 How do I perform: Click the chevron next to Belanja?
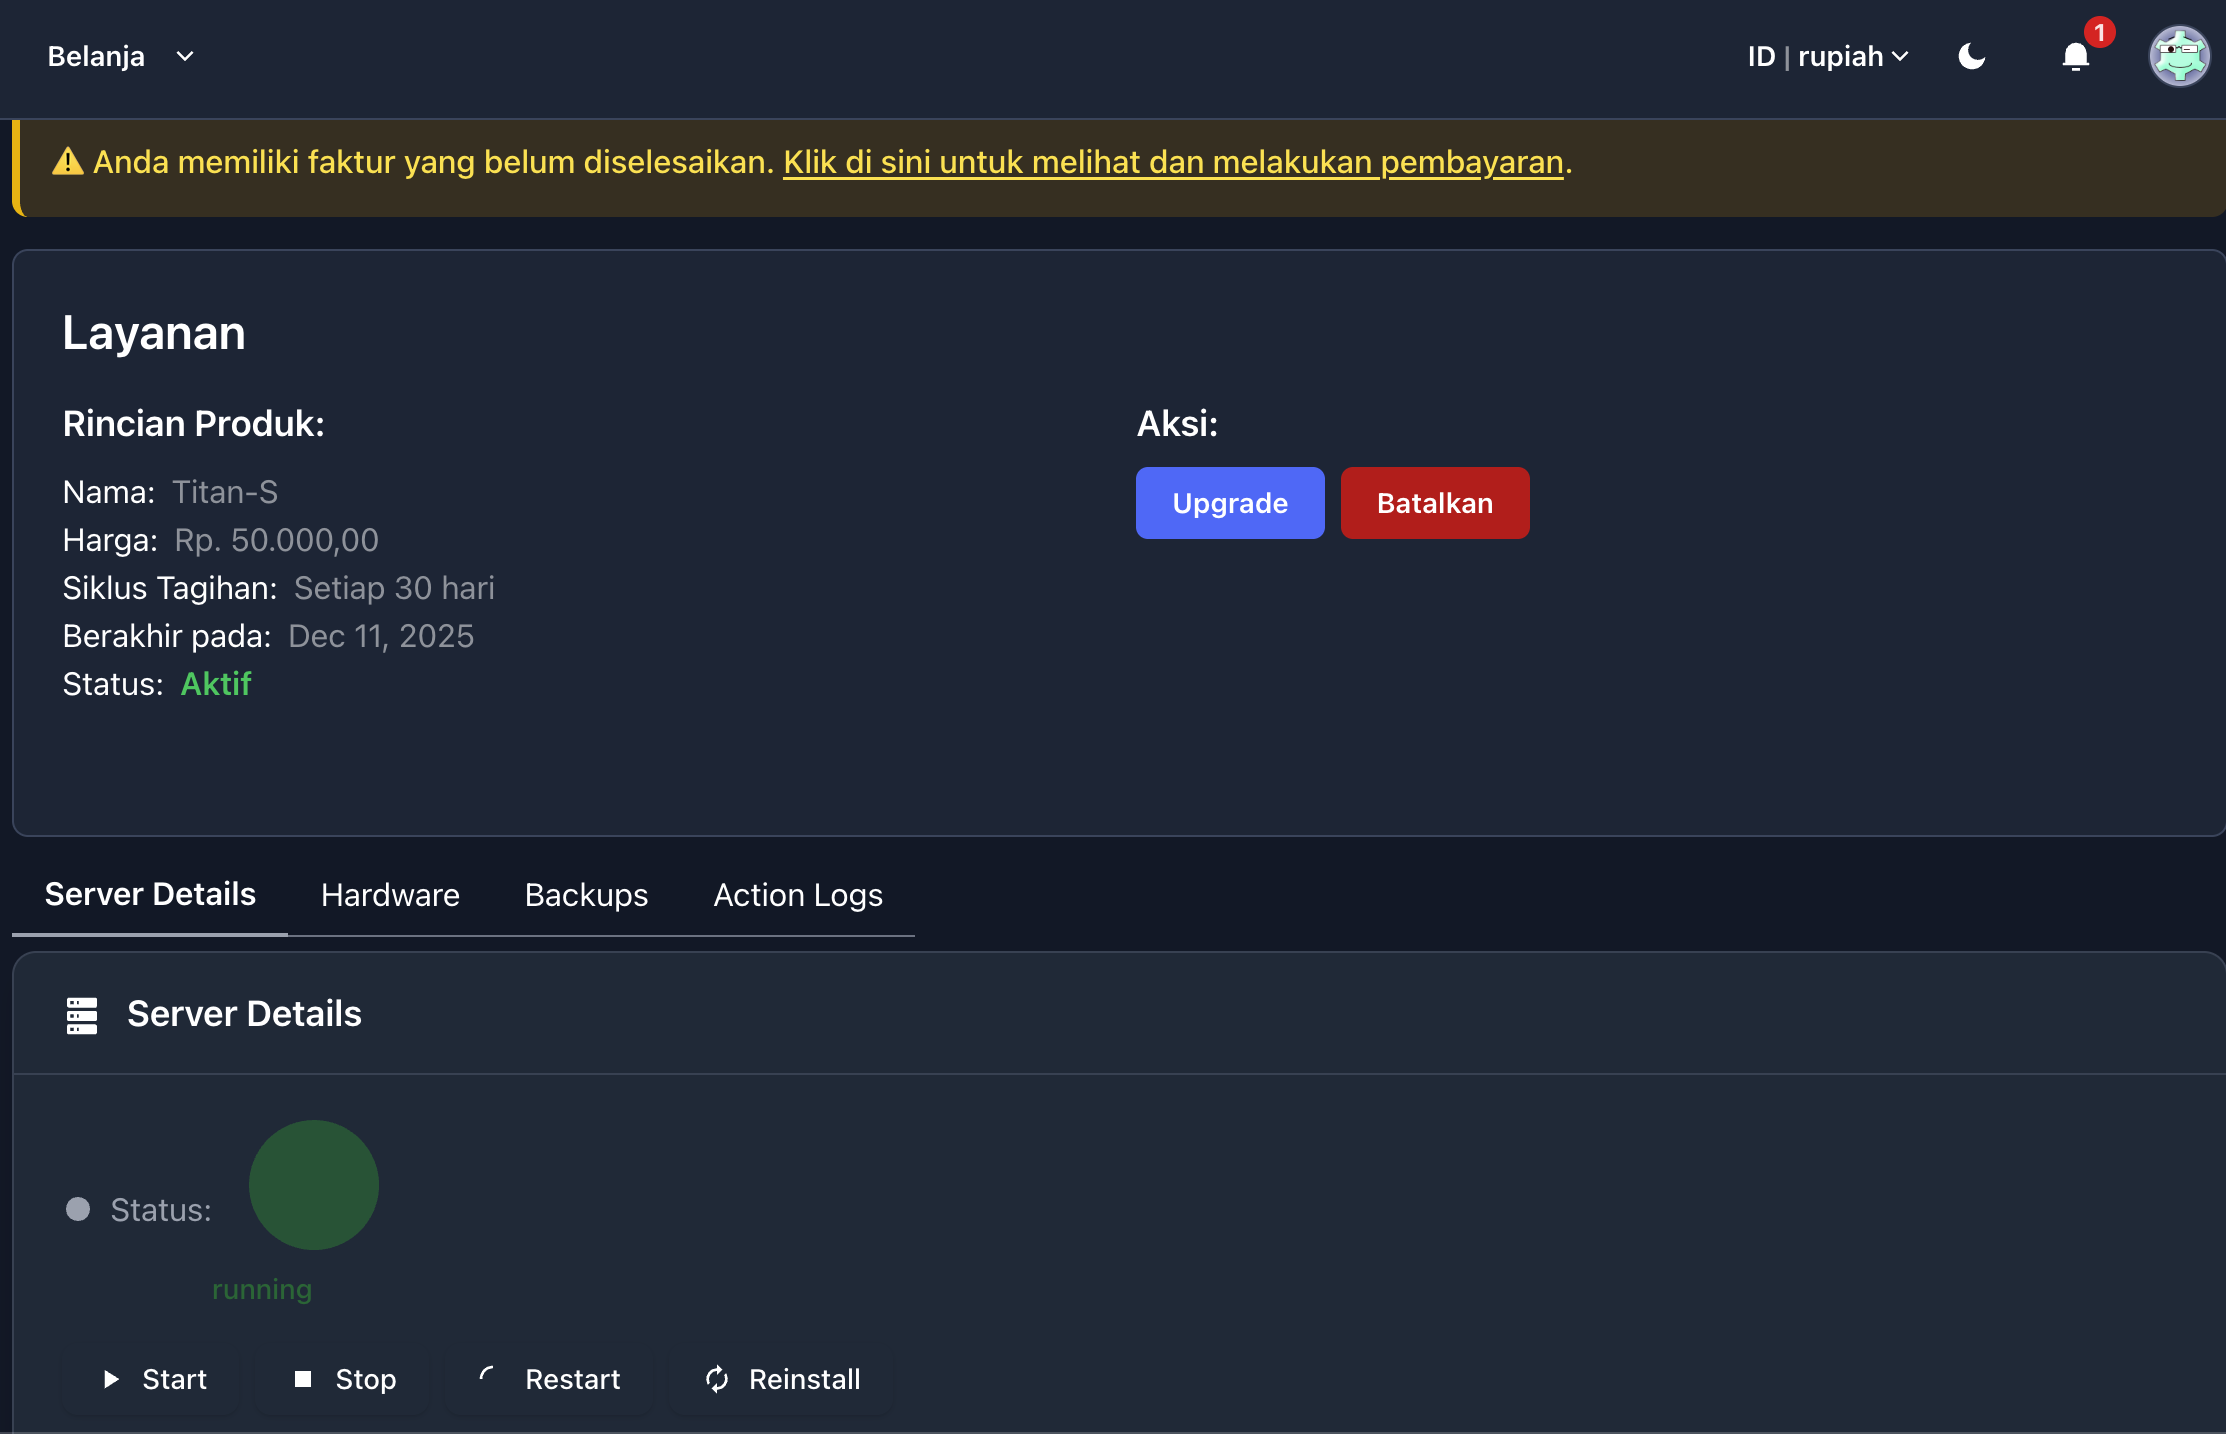(185, 57)
